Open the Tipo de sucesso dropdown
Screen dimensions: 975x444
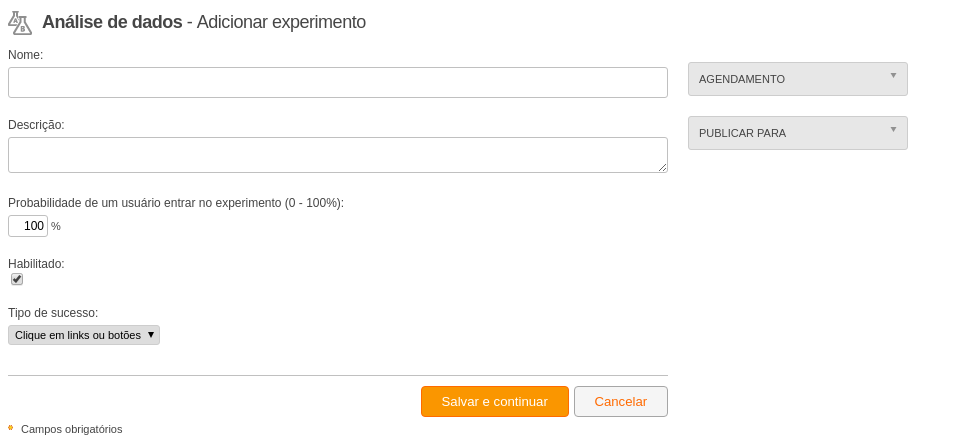pos(84,335)
